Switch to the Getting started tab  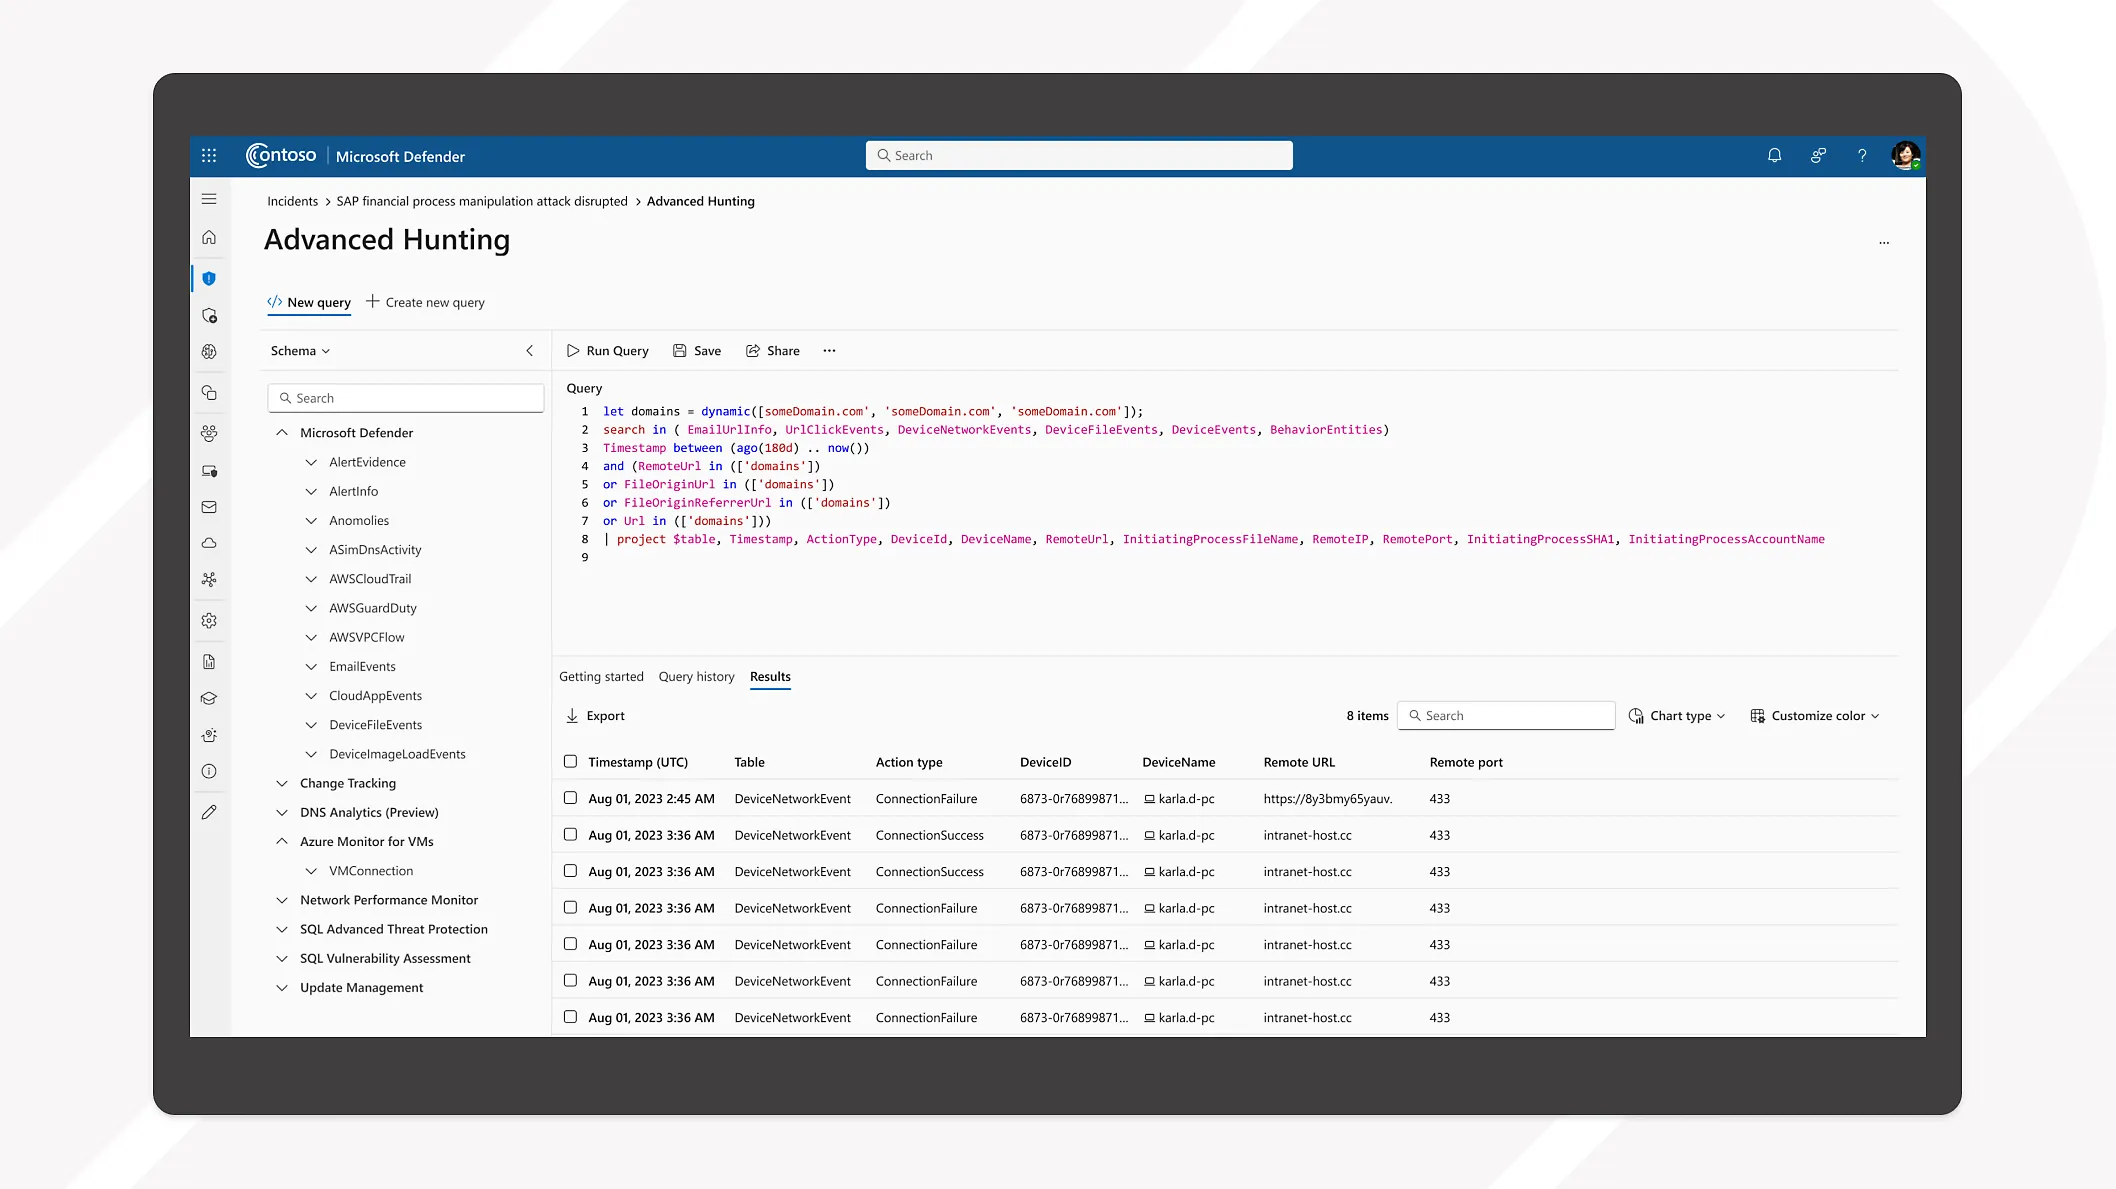pos(601,677)
